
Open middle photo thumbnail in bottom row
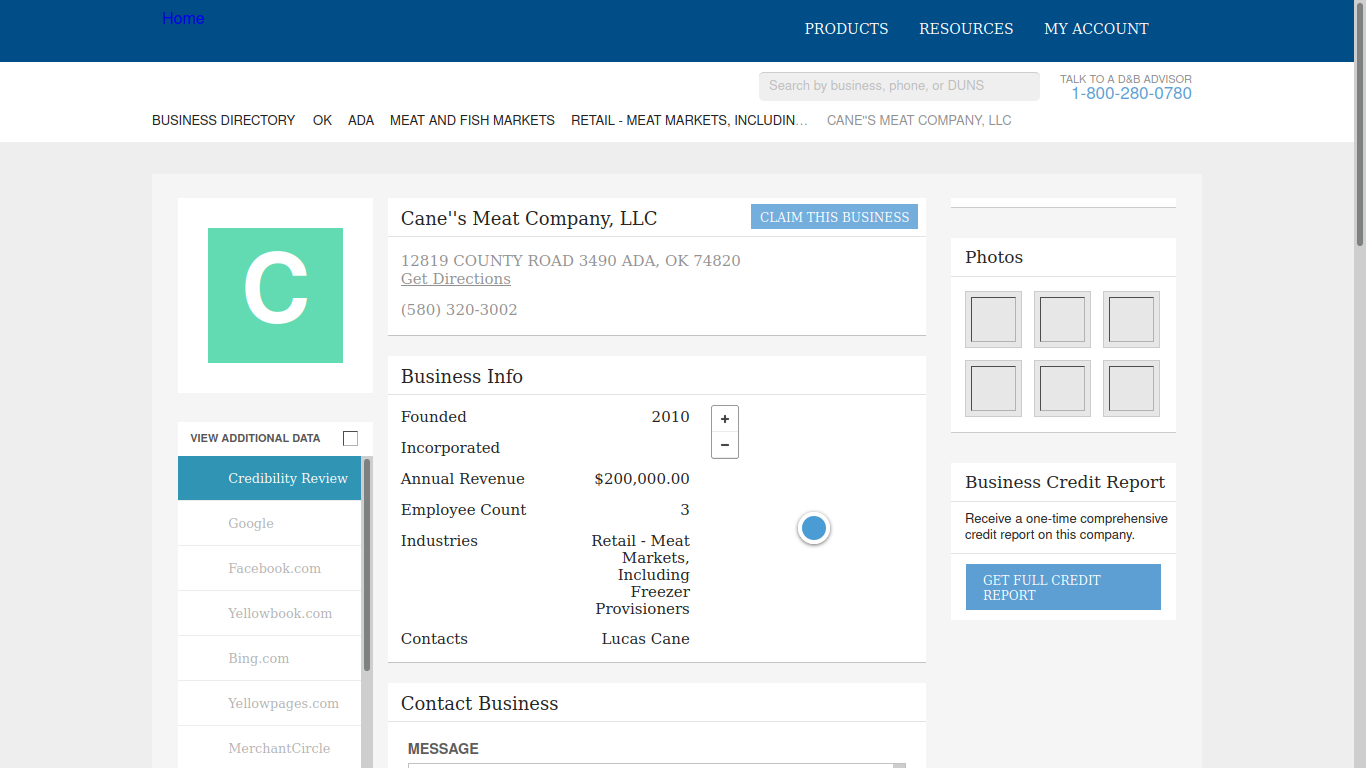tap(1062, 388)
